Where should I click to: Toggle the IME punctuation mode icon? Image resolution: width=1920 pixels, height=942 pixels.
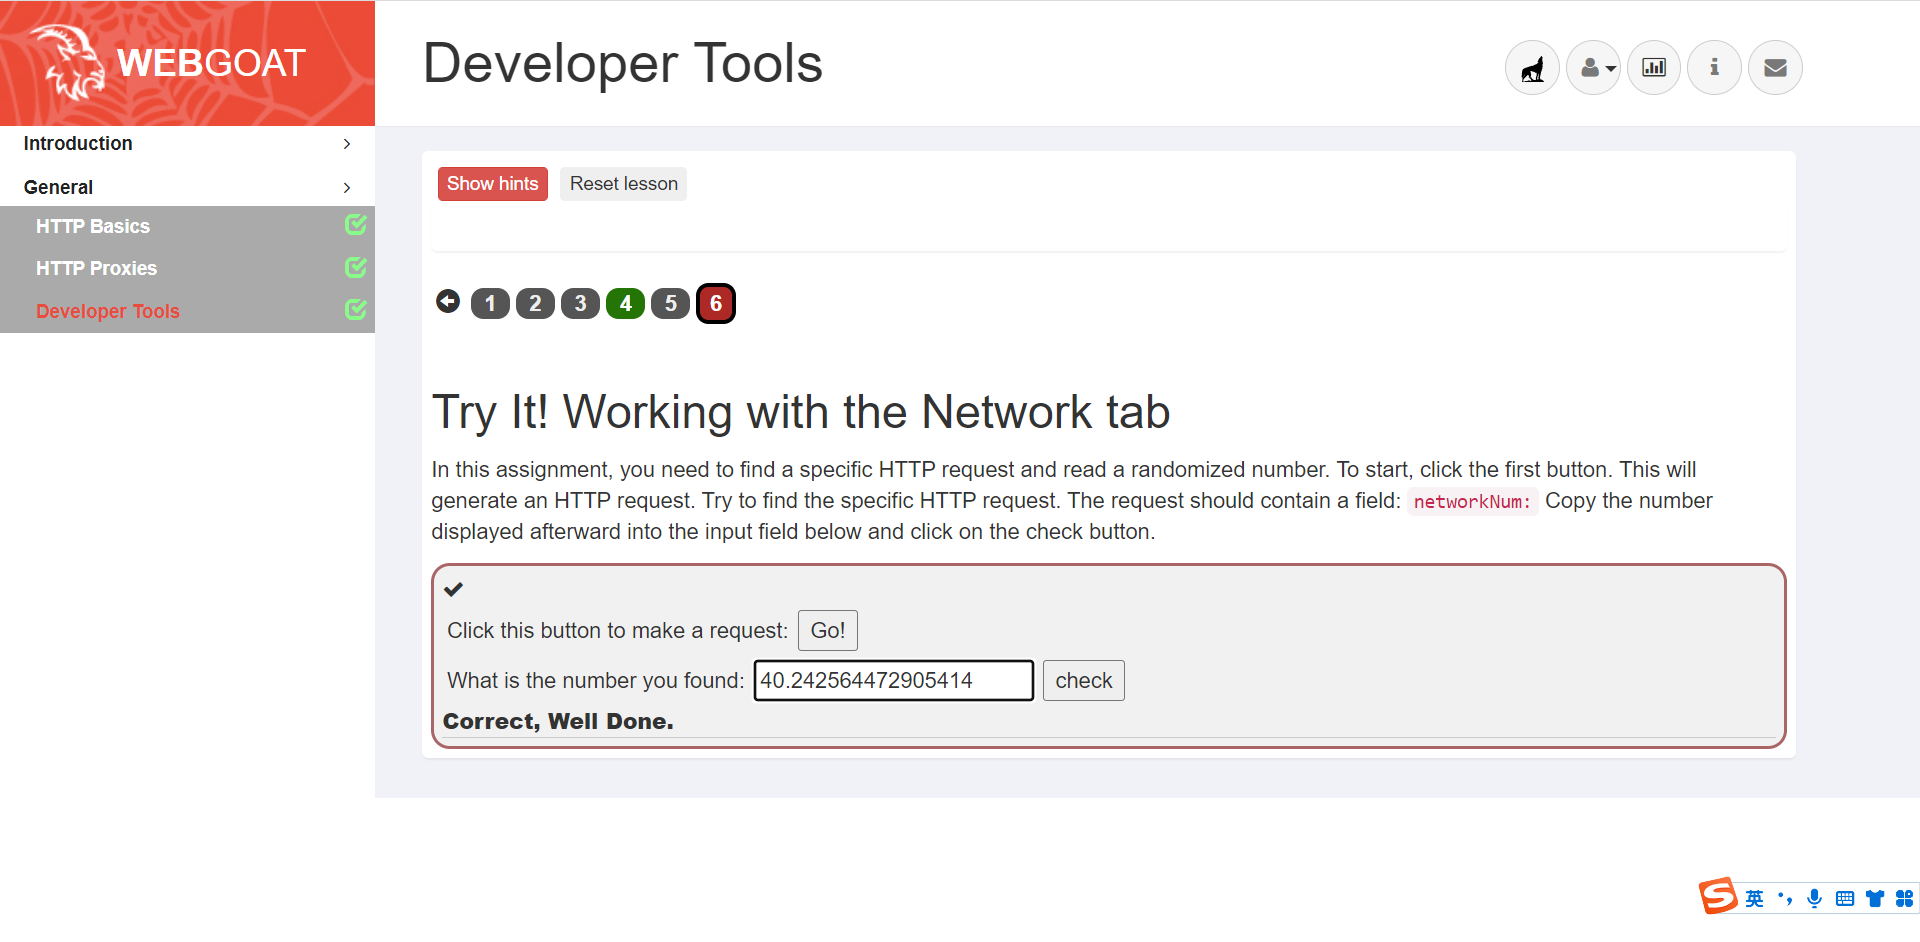tap(1785, 899)
